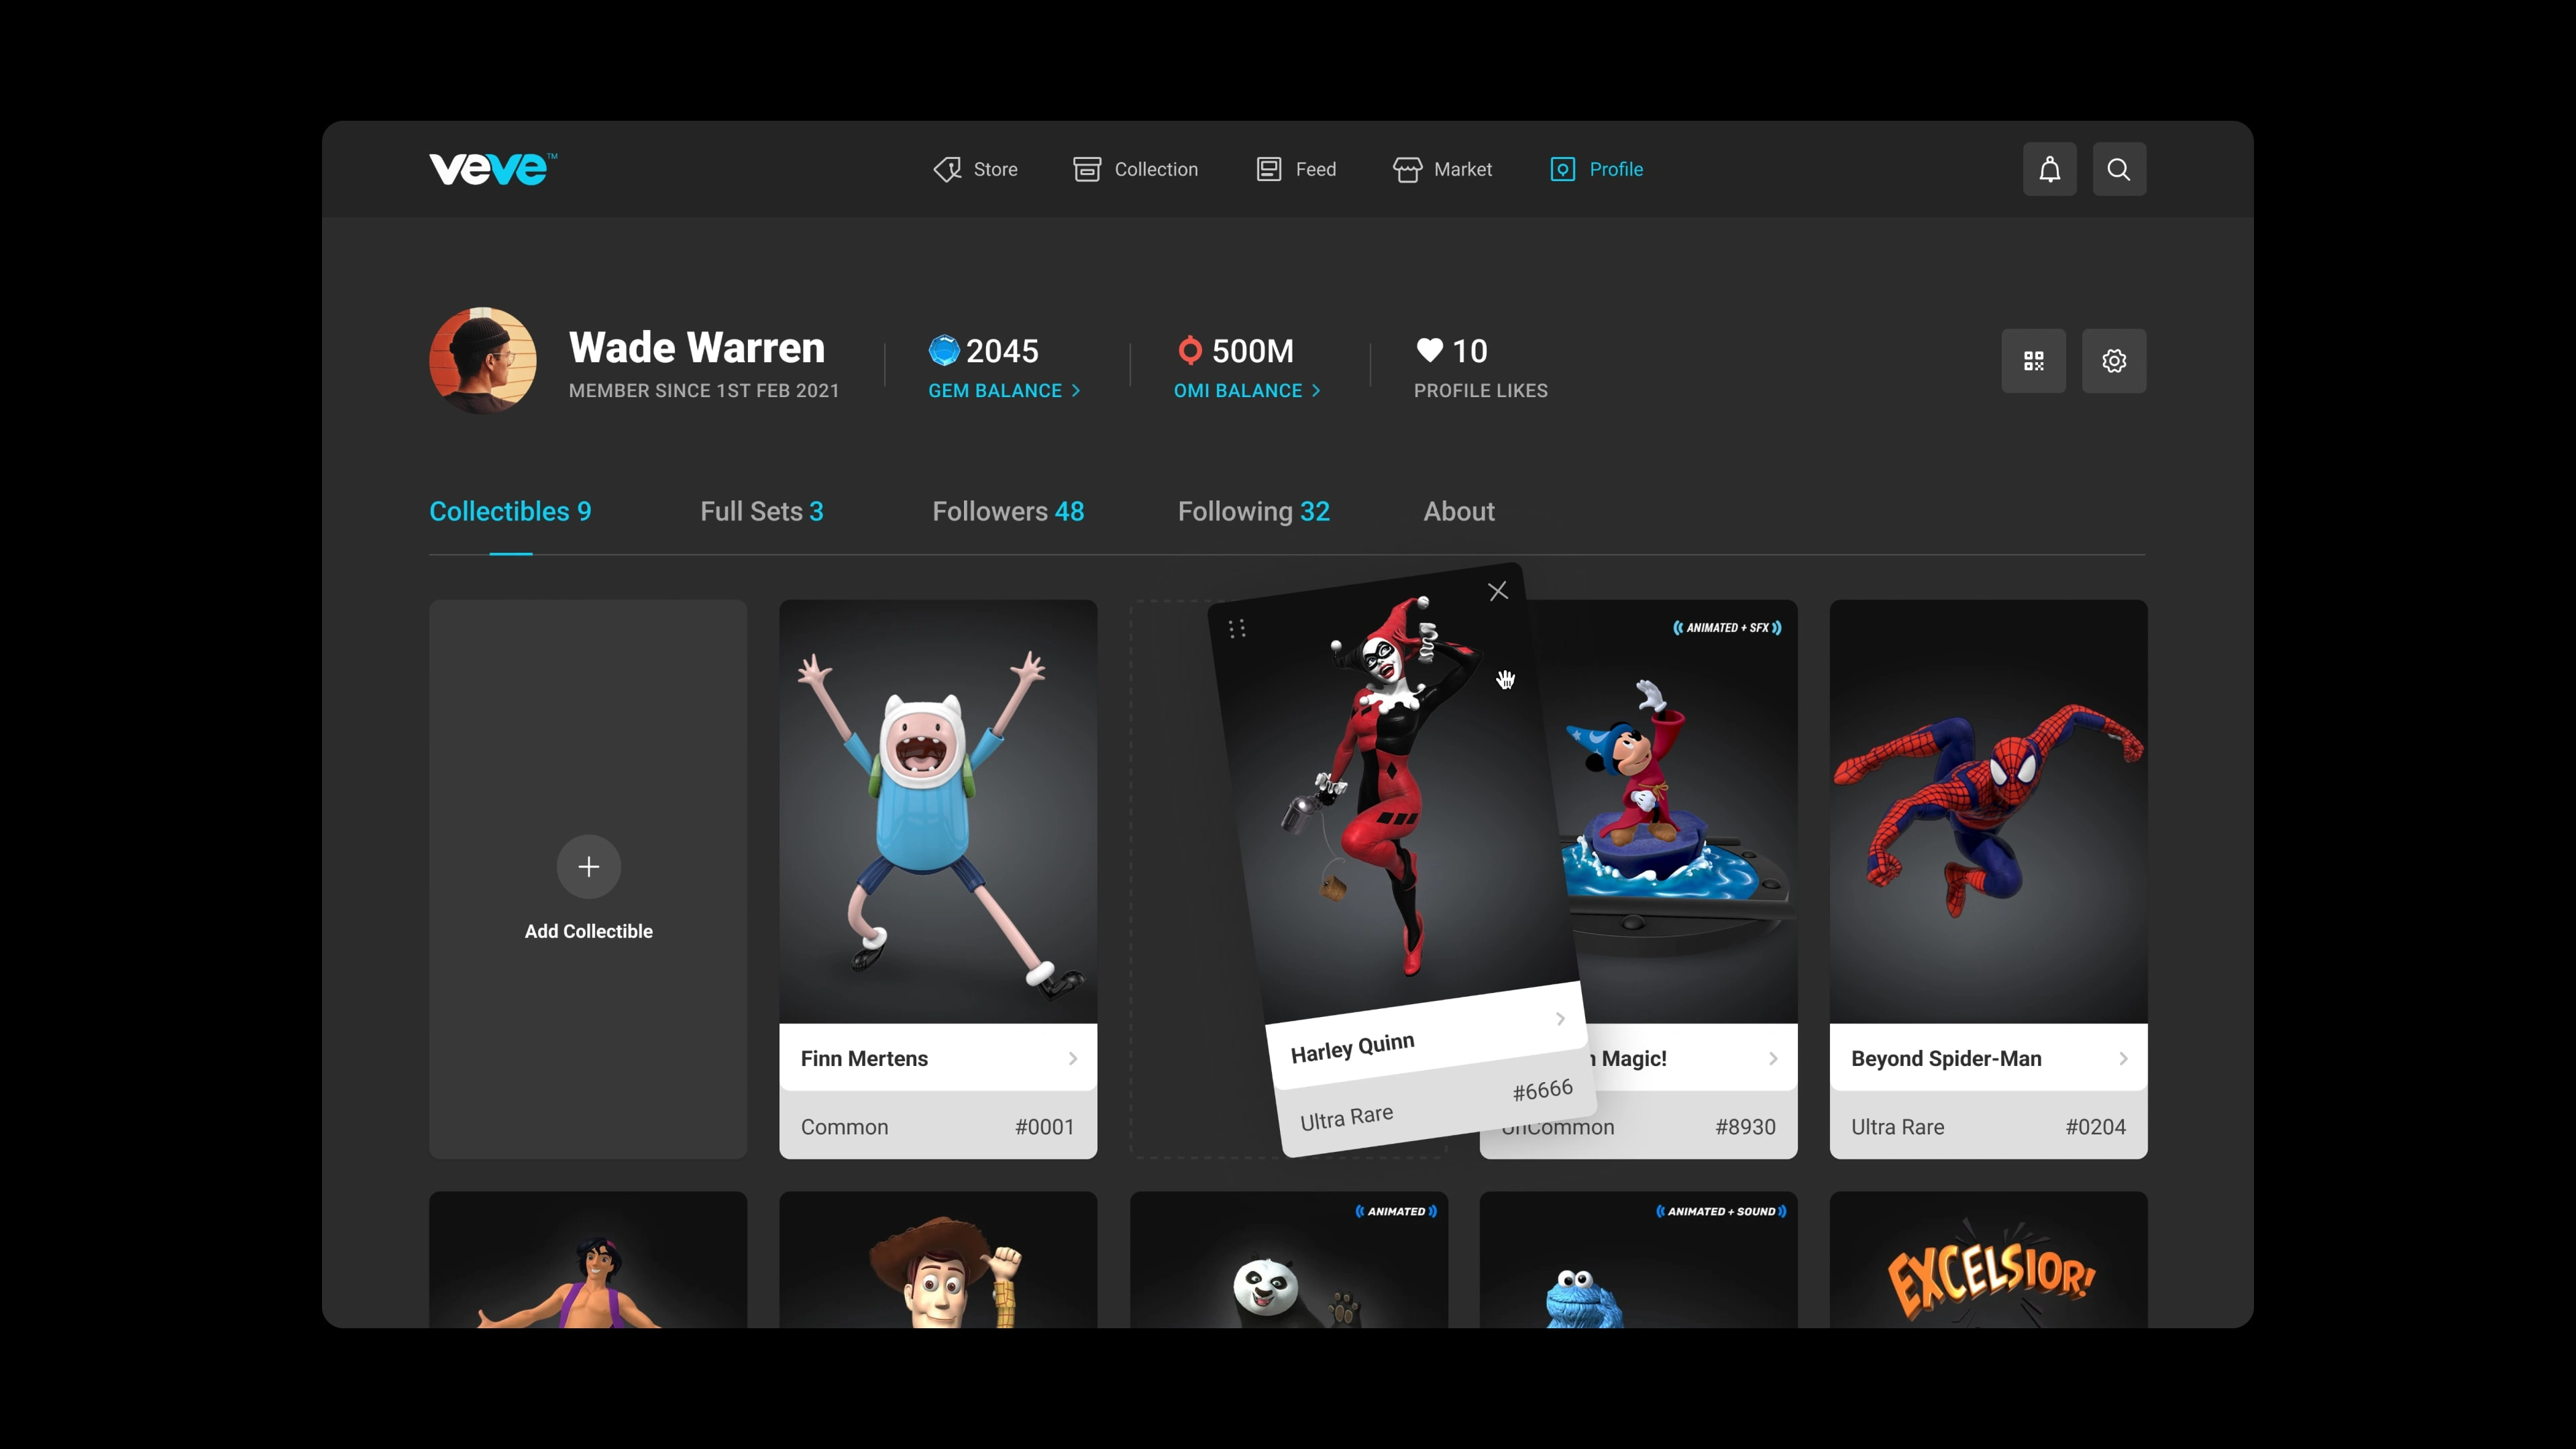Screen dimensions: 2576x1449
Task: Open the OMI BALANCE link
Action: (x=1246, y=391)
